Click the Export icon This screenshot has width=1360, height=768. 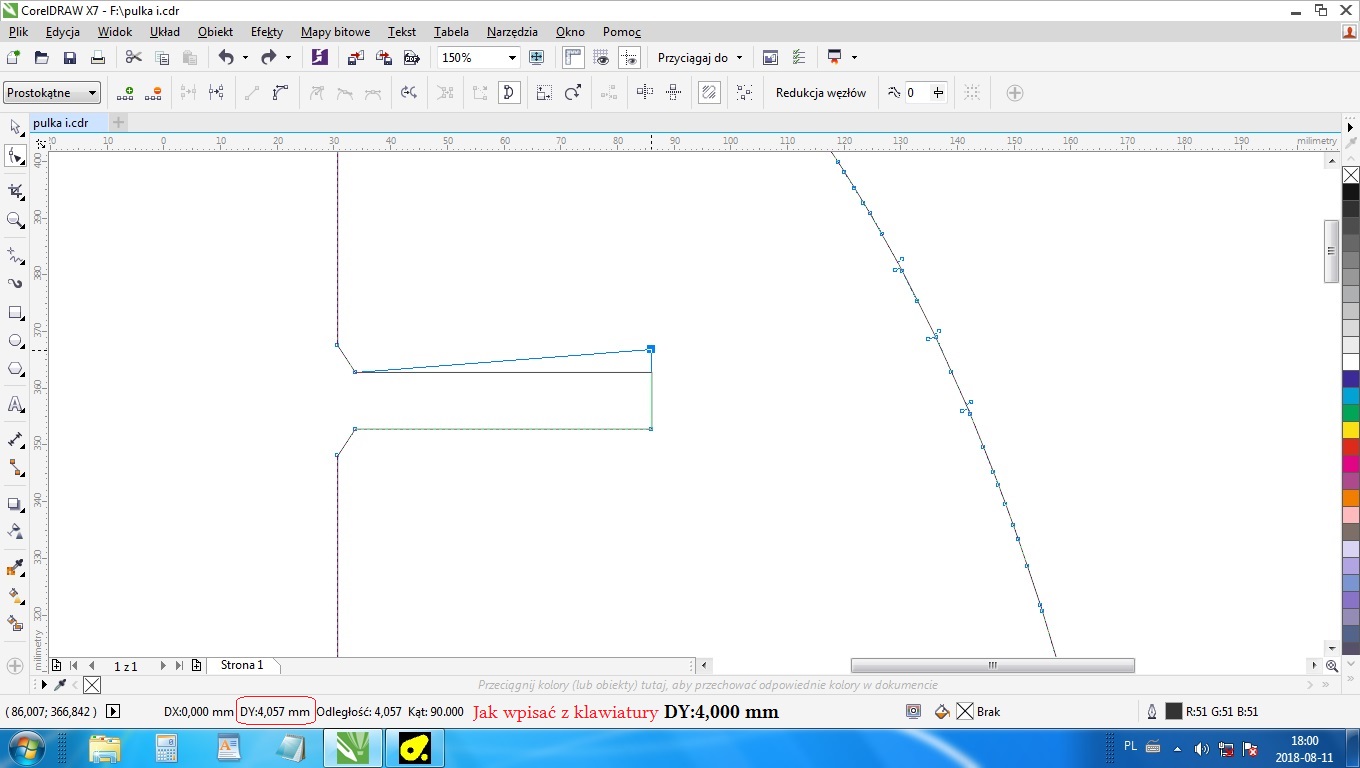click(383, 58)
